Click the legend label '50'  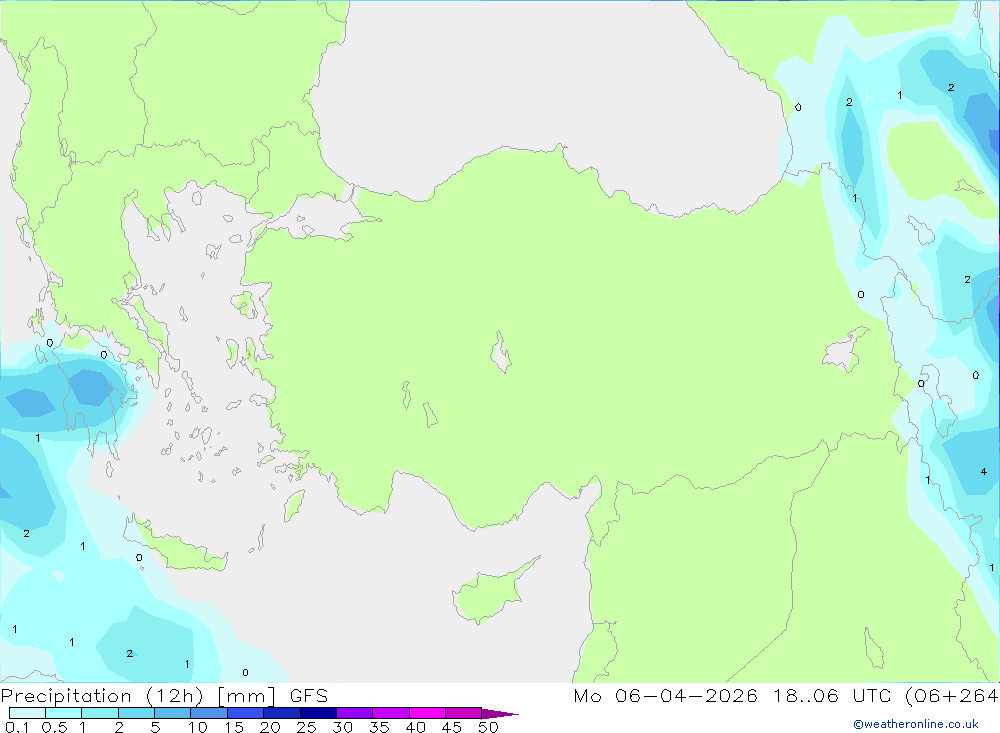(x=489, y=727)
